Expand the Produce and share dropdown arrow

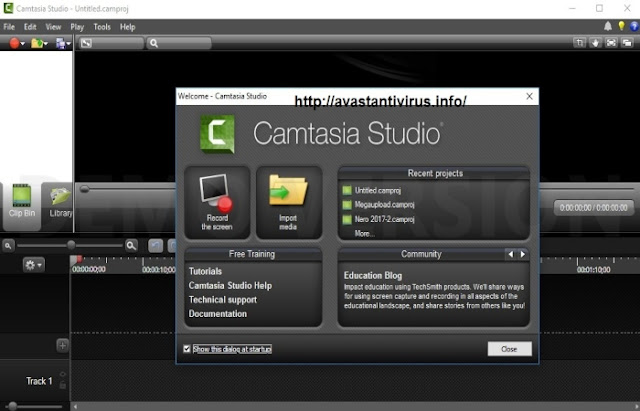(x=69, y=43)
